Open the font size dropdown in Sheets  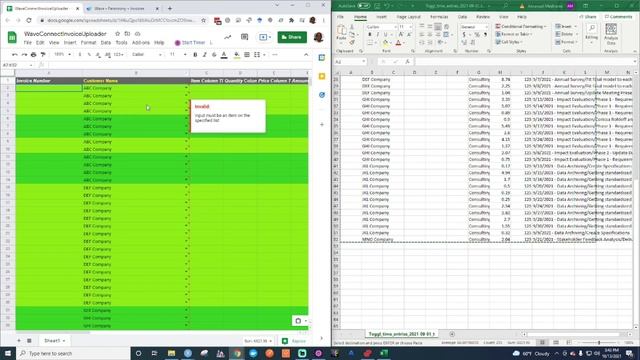click(x=178, y=55)
